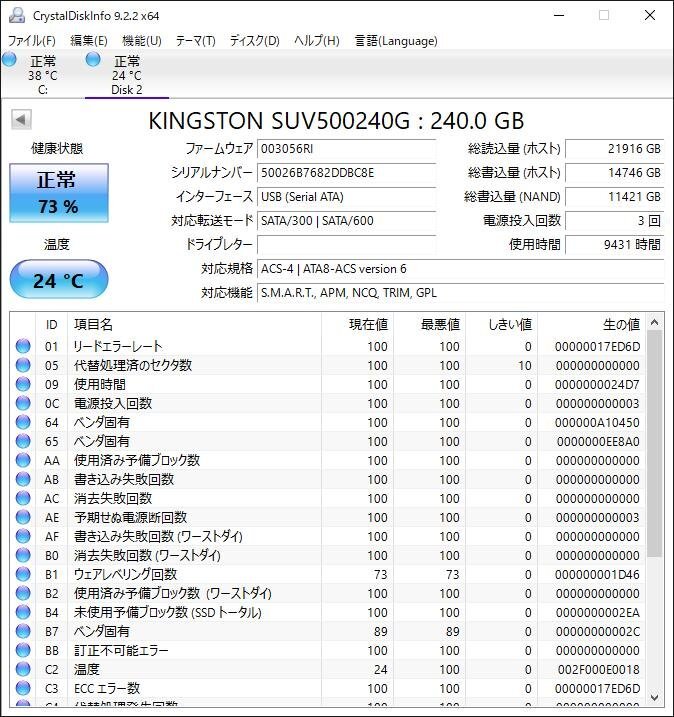Image resolution: width=674 pixels, height=717 pixels.
Task: Click the ID column header
Action: pos(51,325)
